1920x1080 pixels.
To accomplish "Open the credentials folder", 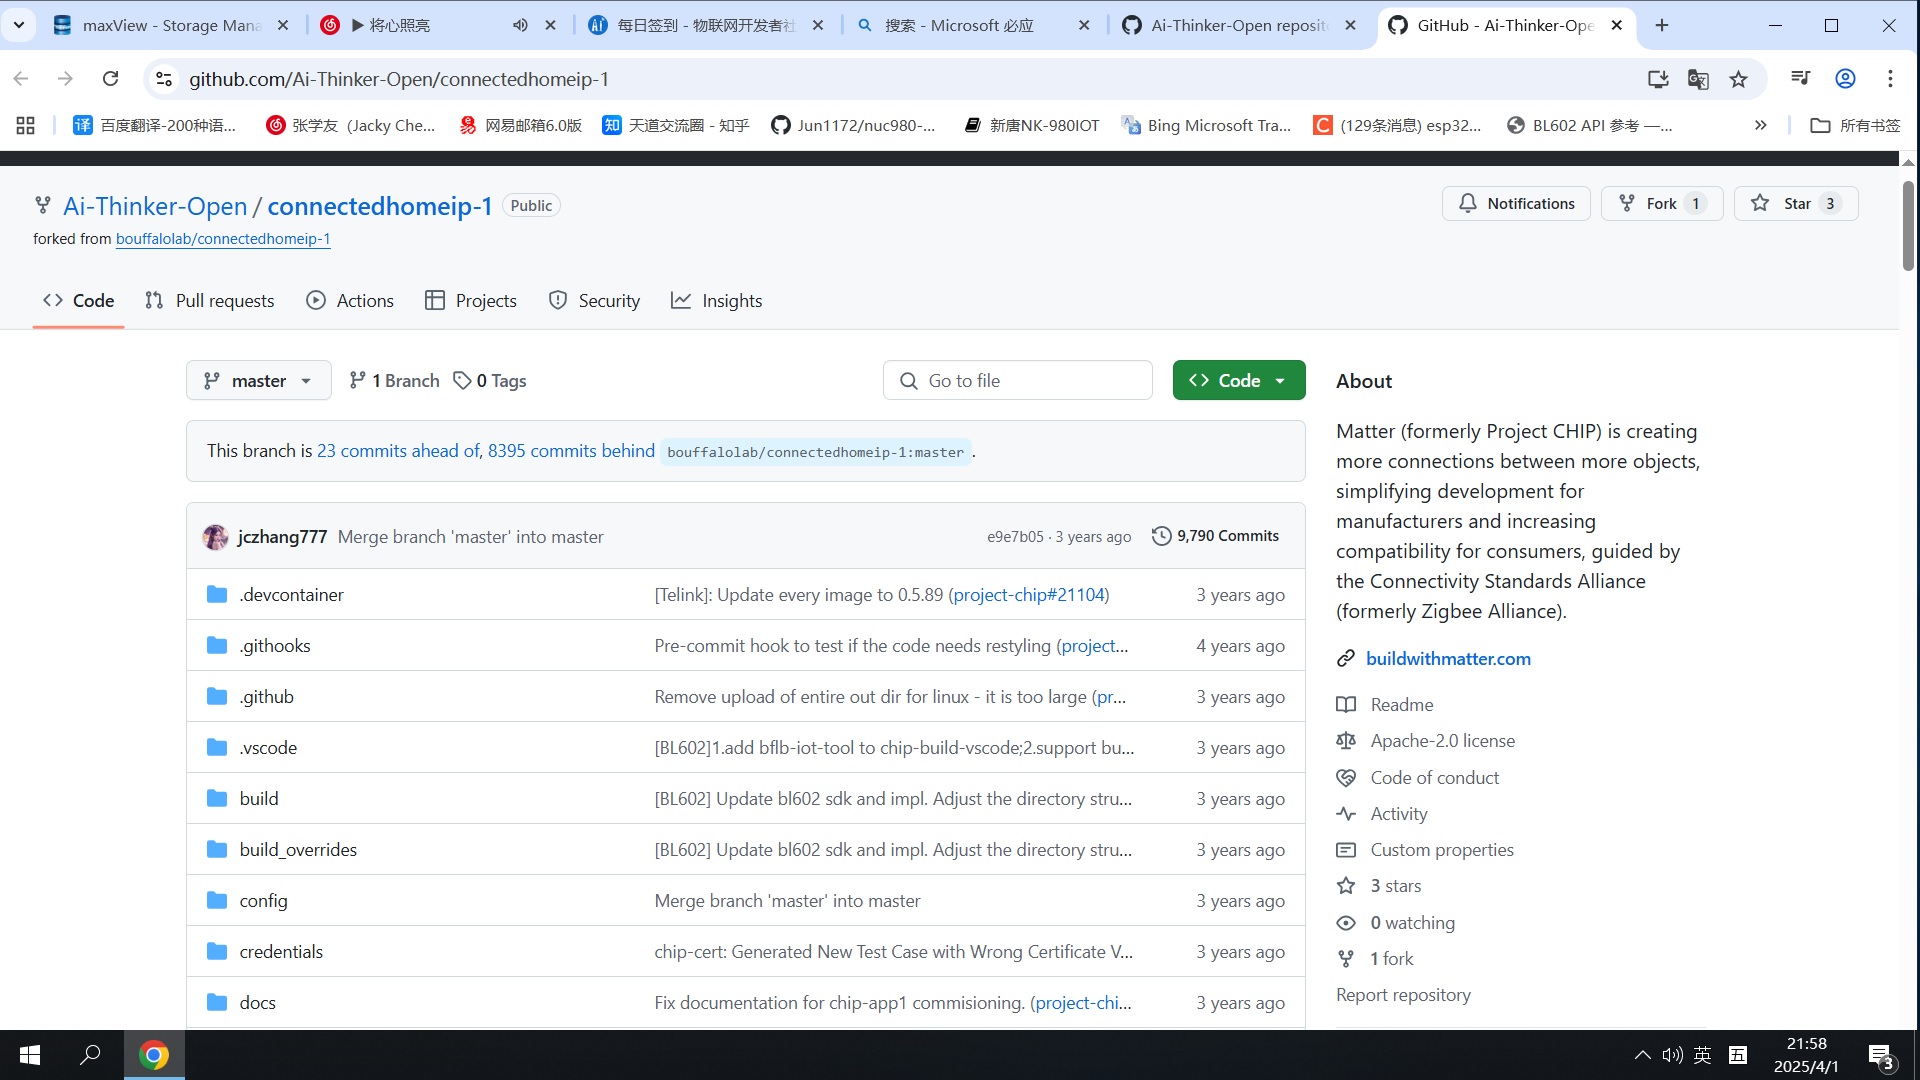I will pyautogui.click(x=281, y=951).
